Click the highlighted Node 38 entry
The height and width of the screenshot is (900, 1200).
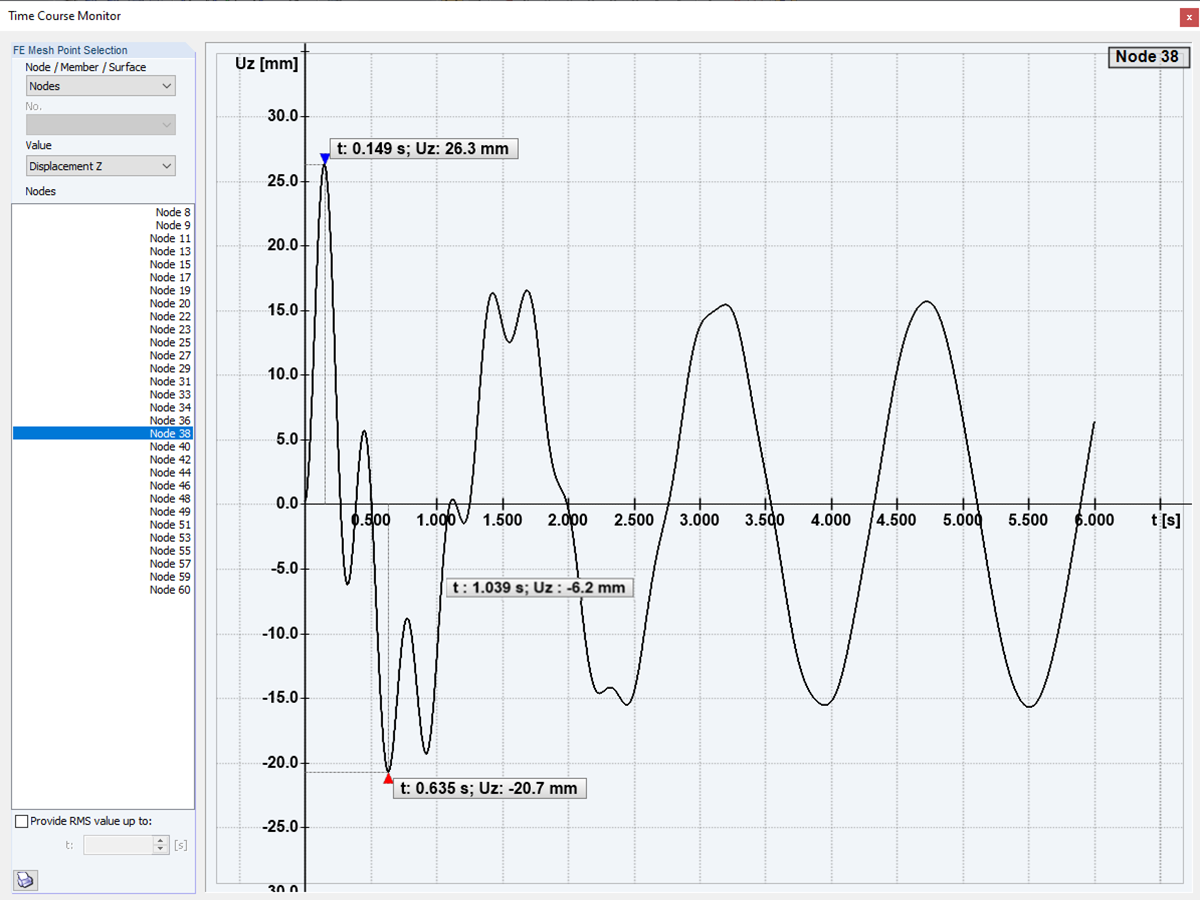(x=168, y=433)
